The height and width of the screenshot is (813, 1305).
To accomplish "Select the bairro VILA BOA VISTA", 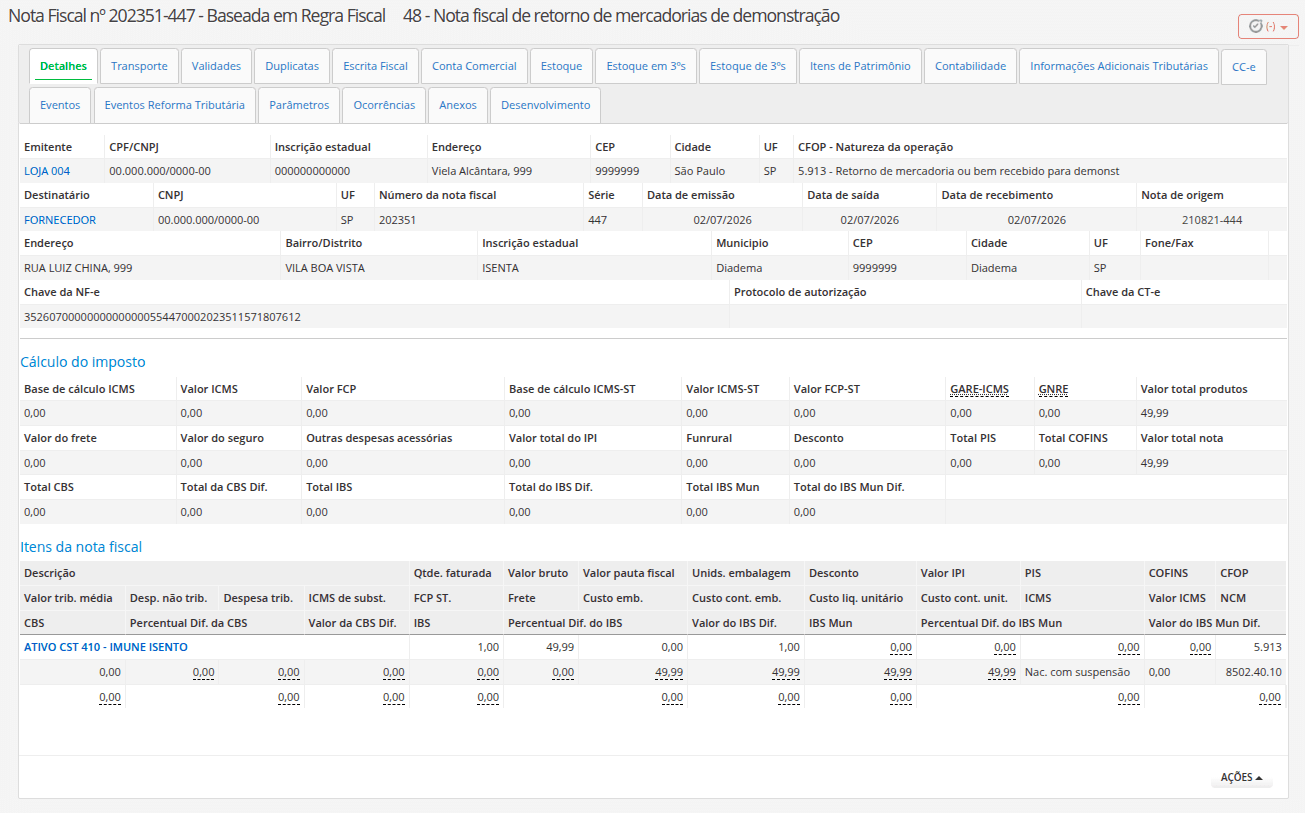I will click(x=325, y=268).
